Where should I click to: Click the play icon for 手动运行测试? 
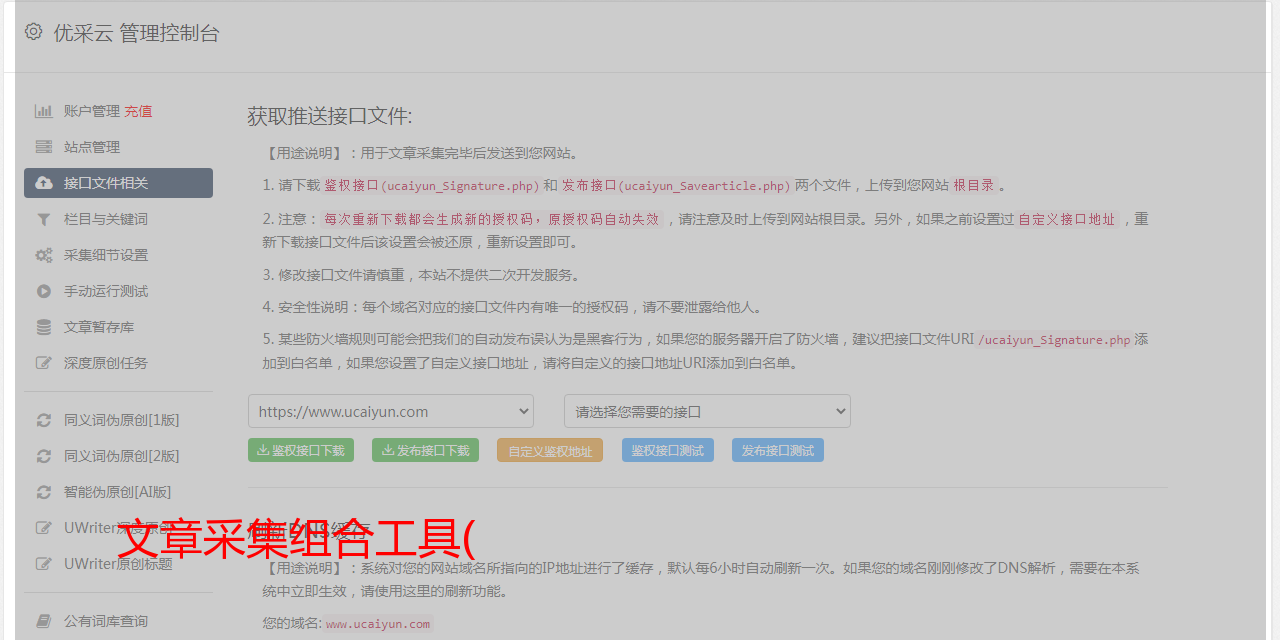44,291
